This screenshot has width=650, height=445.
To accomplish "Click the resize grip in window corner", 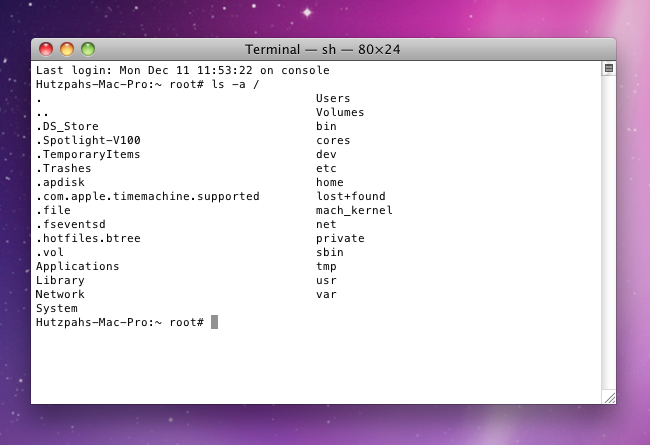I will (609, 397).
